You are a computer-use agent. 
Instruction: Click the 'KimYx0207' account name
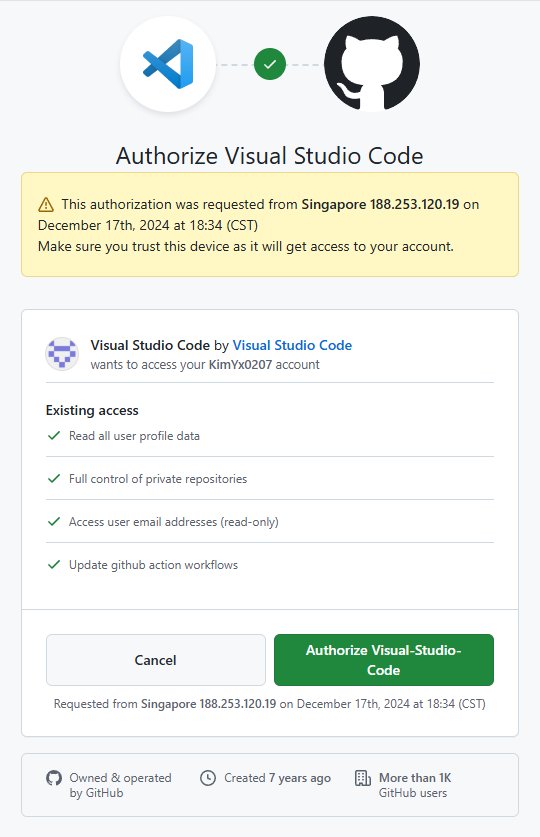click(x=240, y=365)
